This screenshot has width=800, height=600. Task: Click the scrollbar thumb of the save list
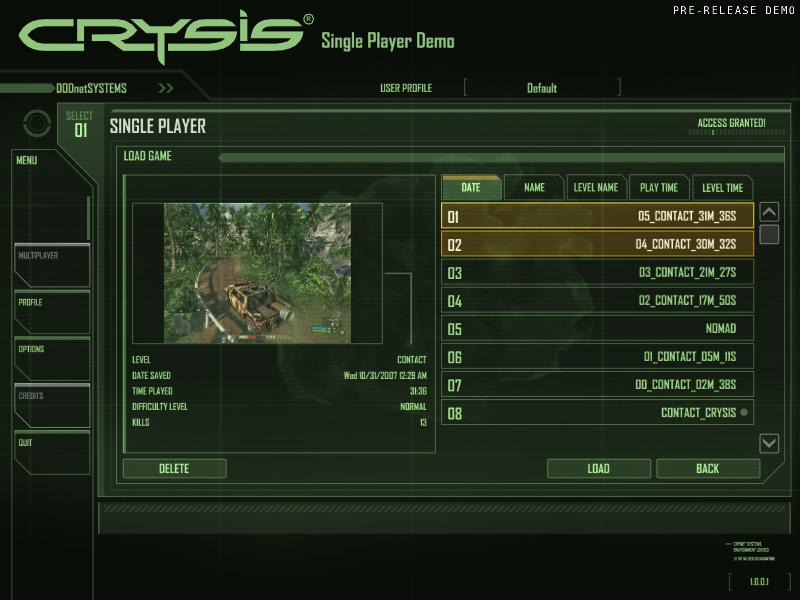pyautogui.click(x=769, y=235)
